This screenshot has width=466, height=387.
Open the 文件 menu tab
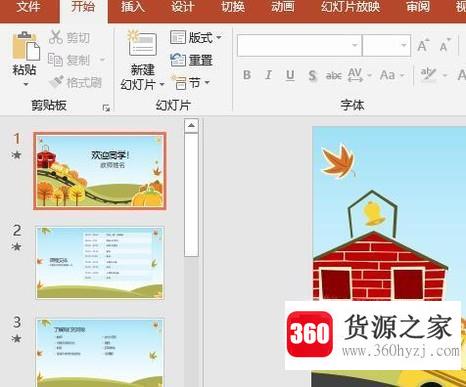click(28, 7)
